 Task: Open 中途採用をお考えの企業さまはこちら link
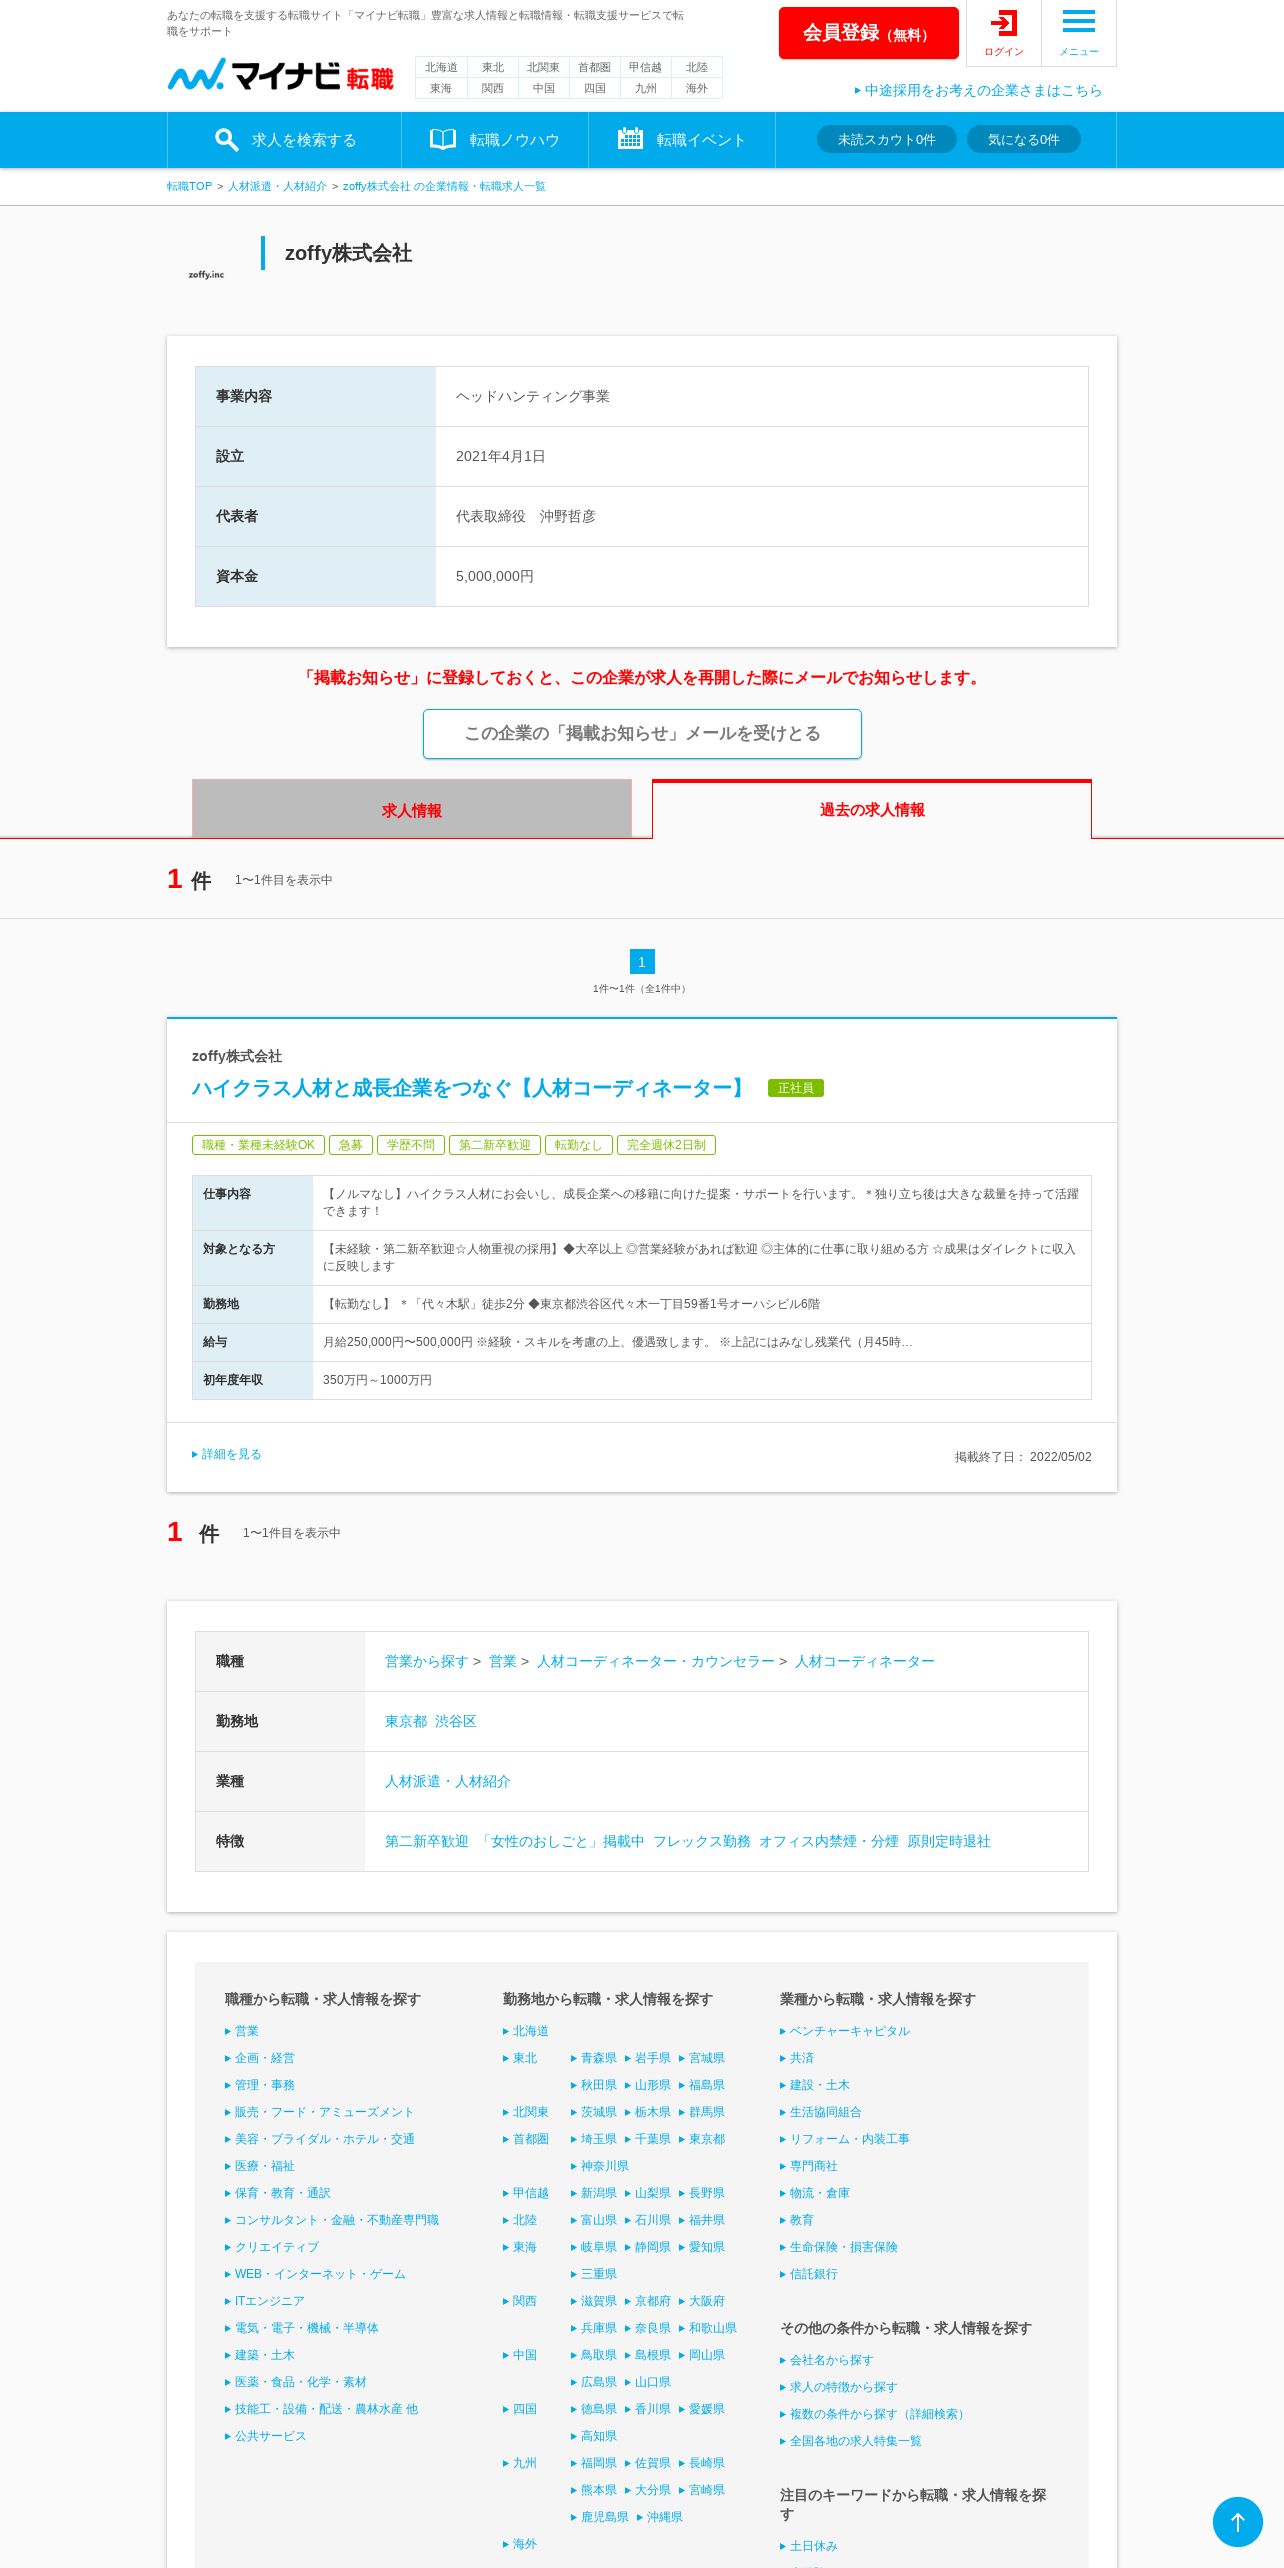coord(978,90)
